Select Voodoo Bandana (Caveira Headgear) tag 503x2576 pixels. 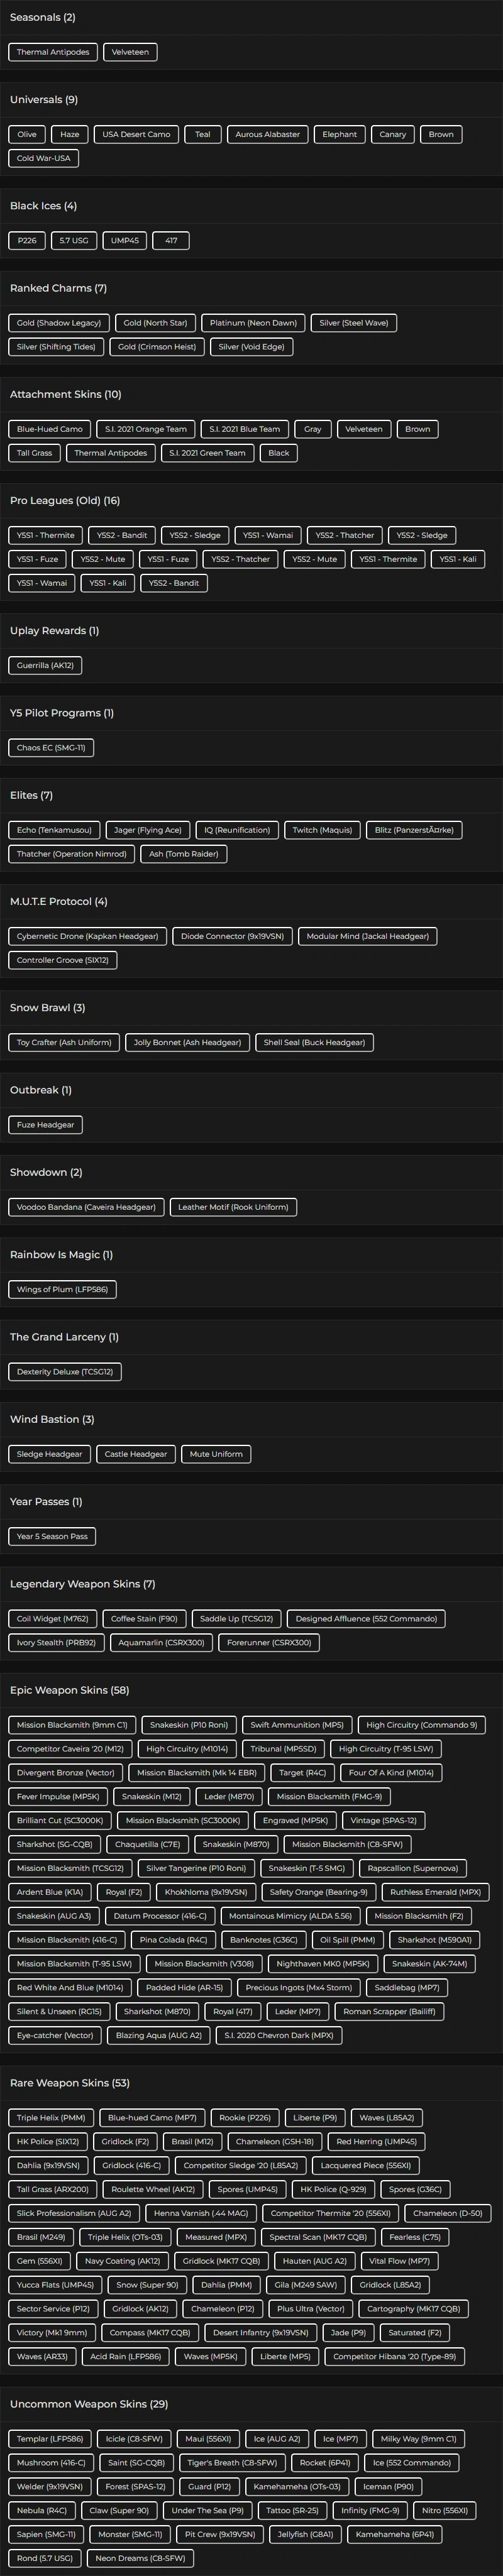[86, 1207]
